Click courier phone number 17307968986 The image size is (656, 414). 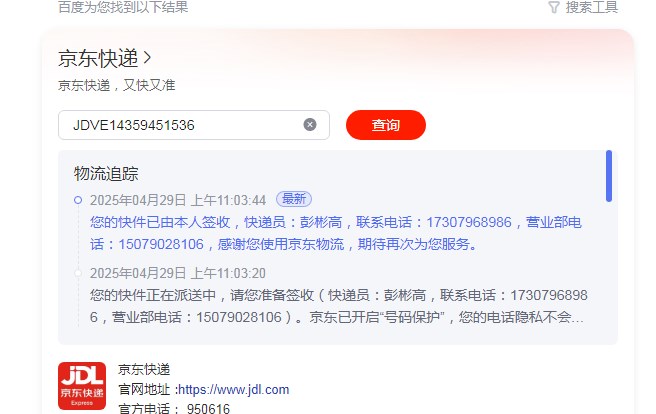pyautogui.click(x=469, y=222)
